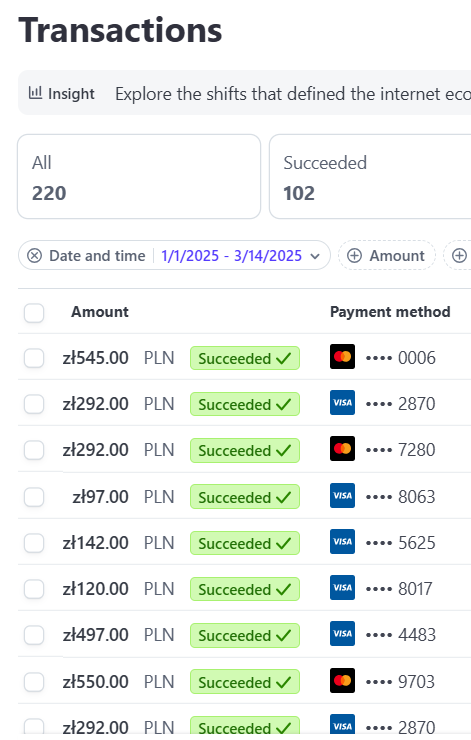471x740 pixels.
Task: Click Mastercard icon for card ending 9703
Action: click(x=342, y=681)
